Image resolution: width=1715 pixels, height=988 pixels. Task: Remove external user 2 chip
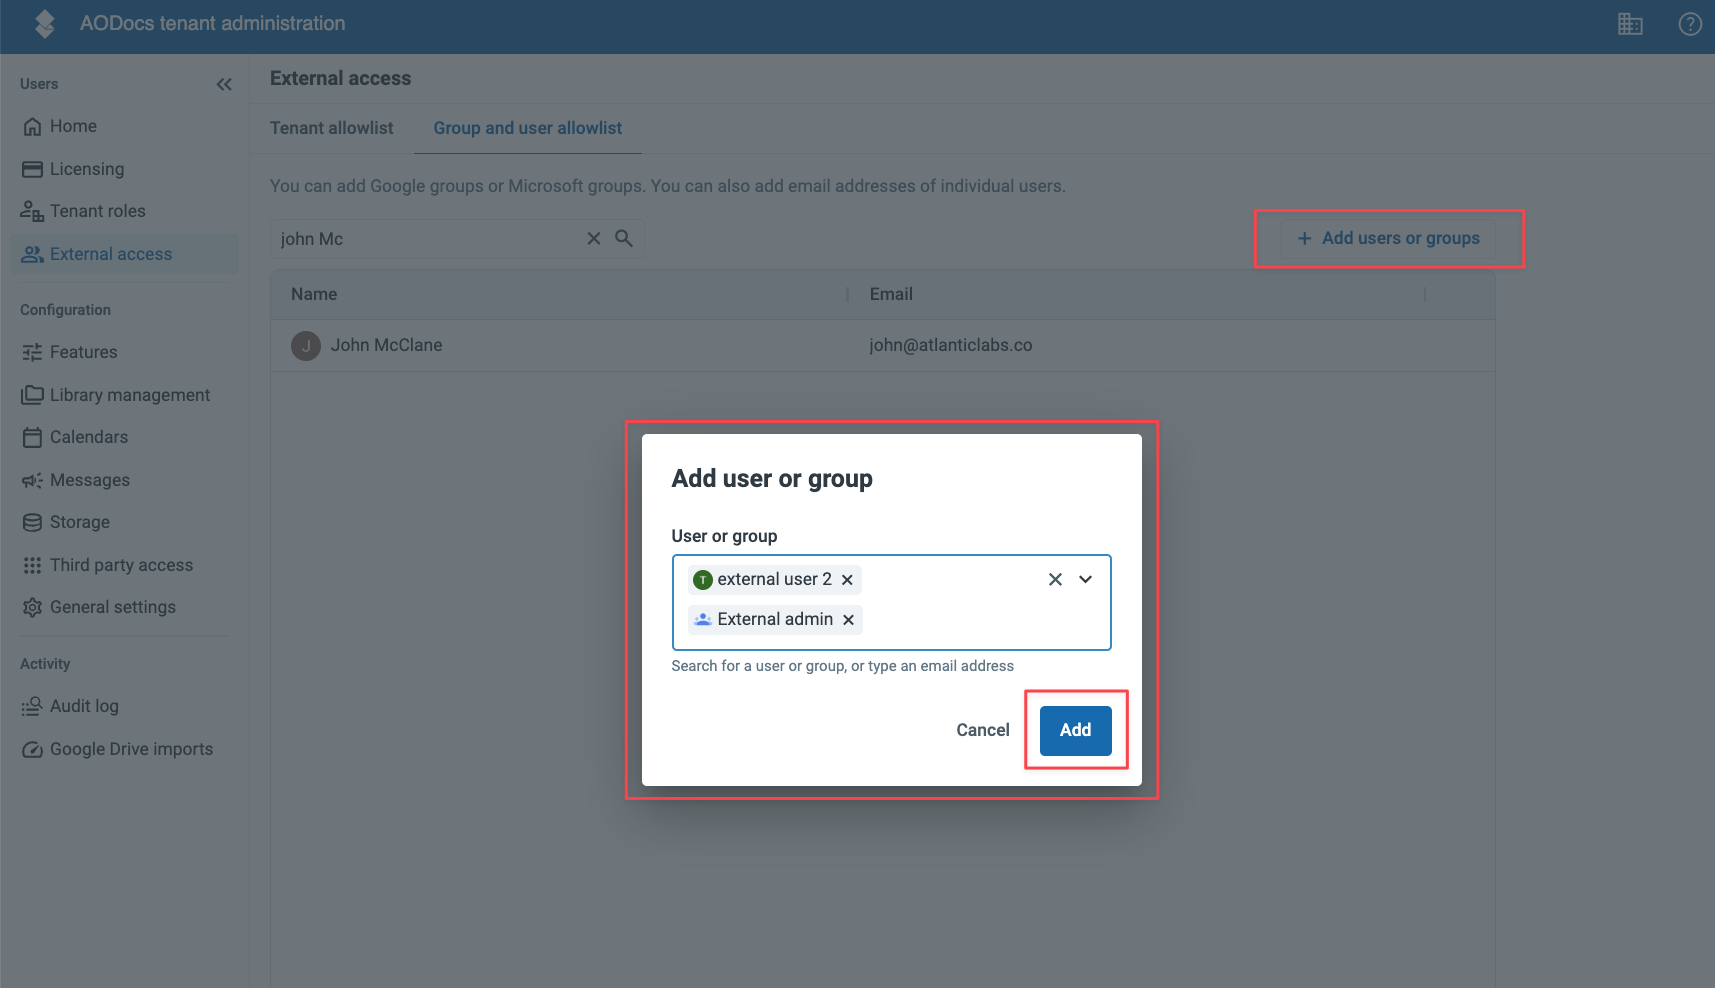[847, 580]
